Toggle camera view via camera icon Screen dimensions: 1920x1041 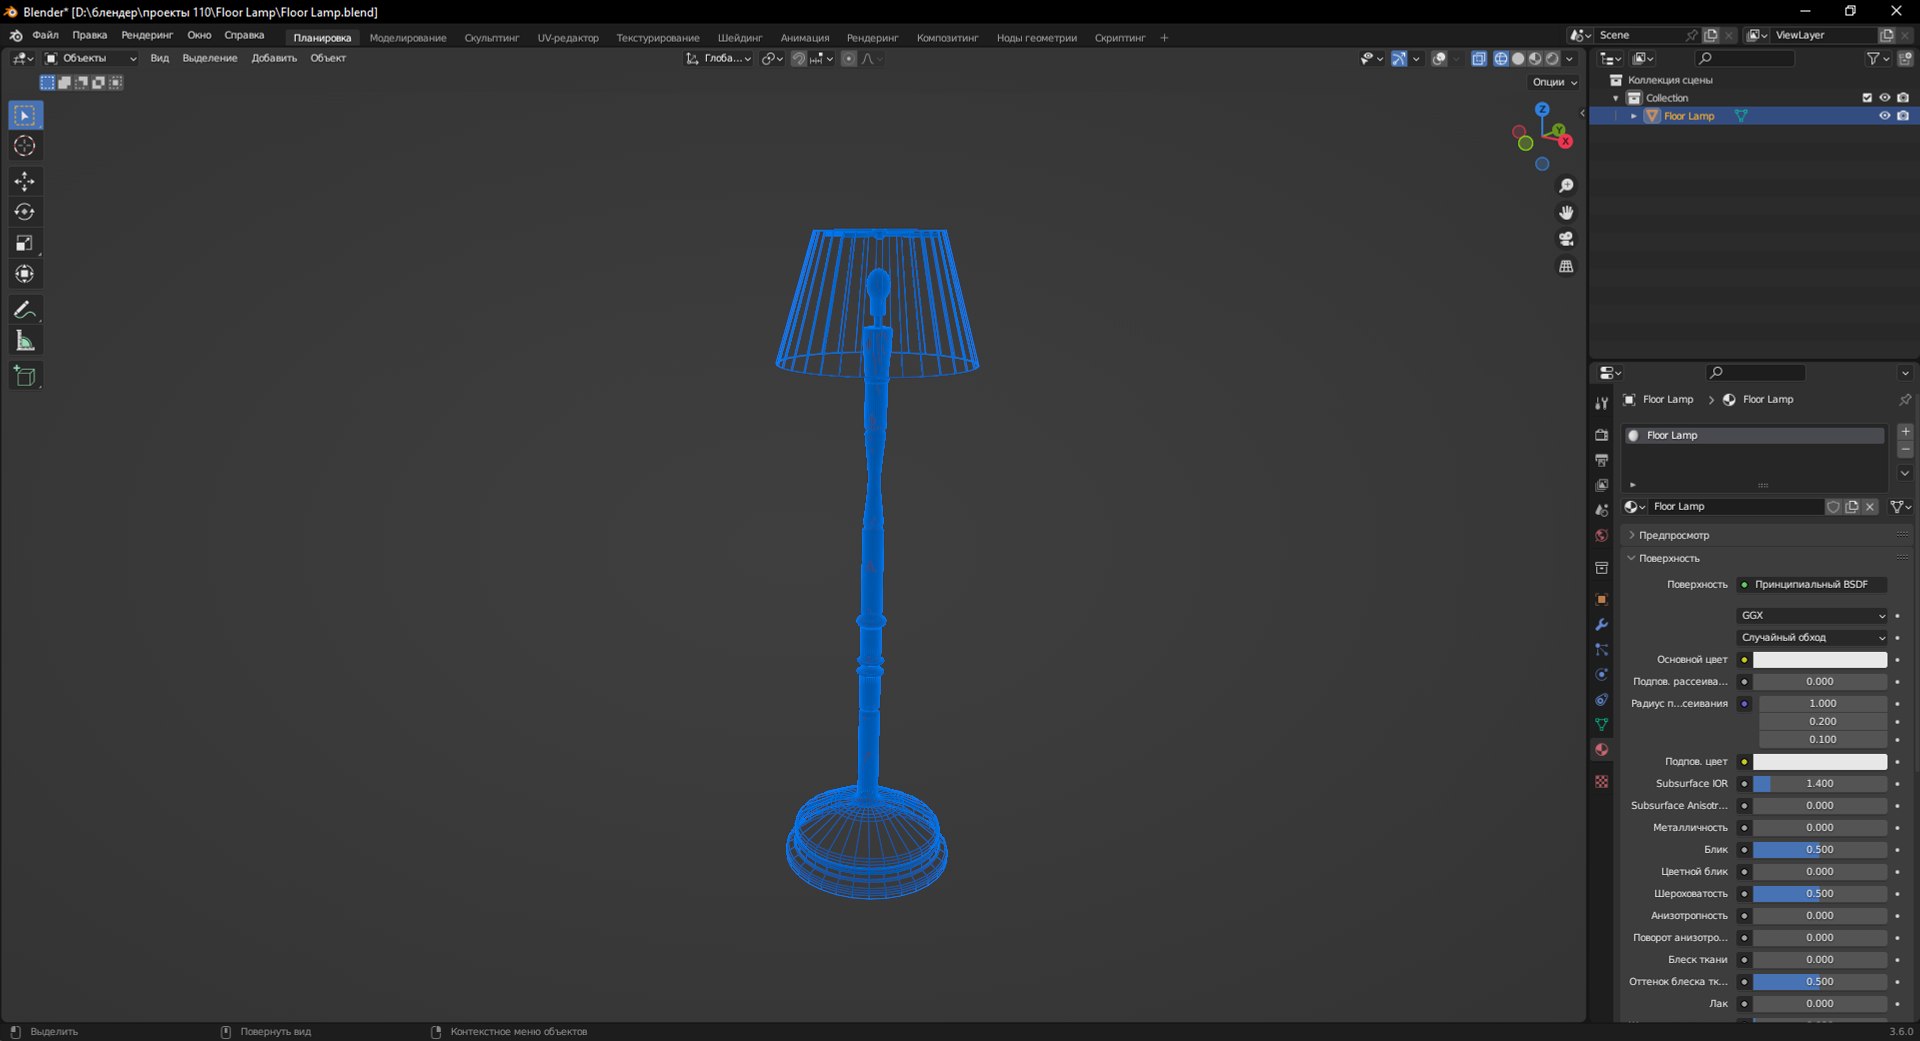1566,239
